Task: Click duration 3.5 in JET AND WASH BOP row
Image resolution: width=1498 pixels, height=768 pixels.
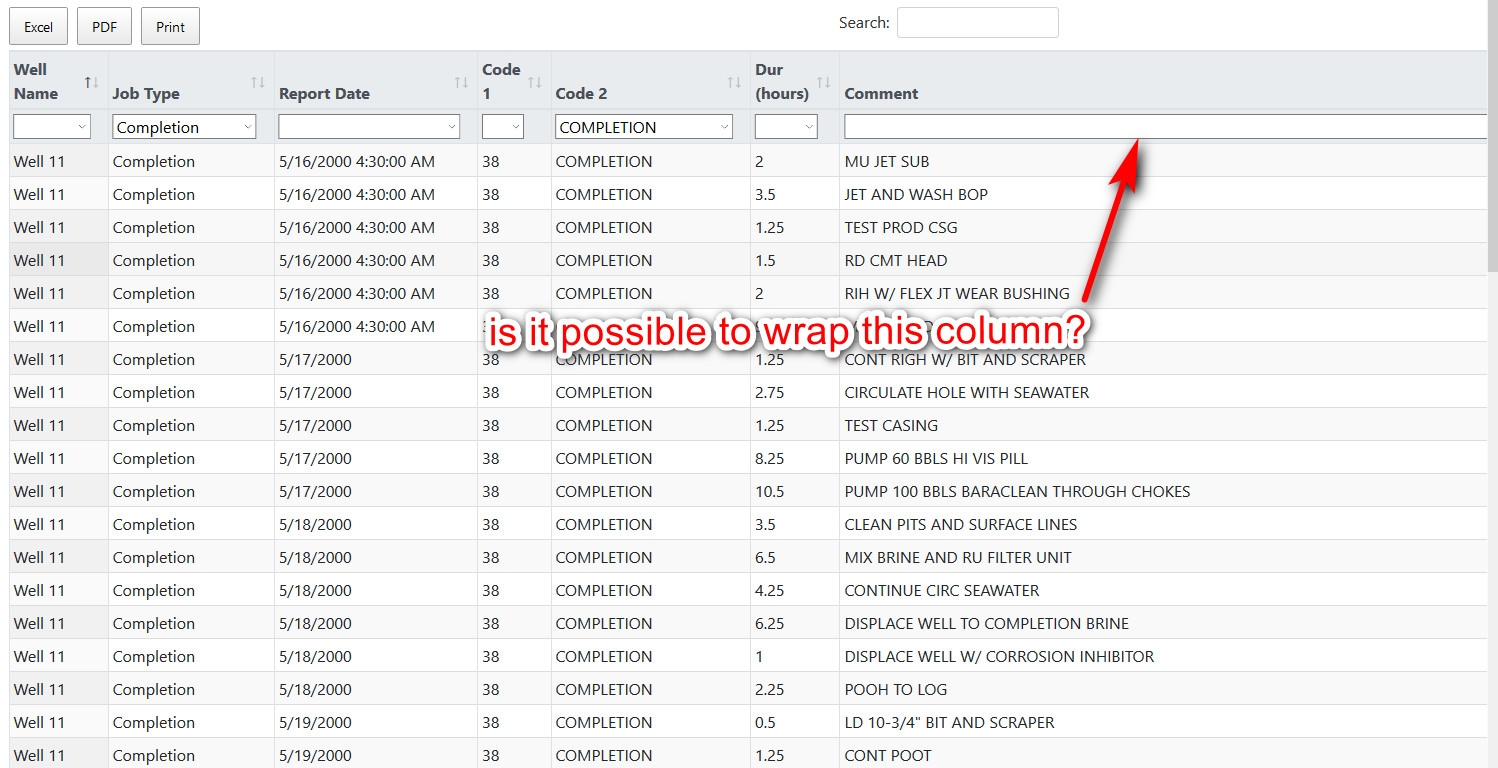Action: 767,194
